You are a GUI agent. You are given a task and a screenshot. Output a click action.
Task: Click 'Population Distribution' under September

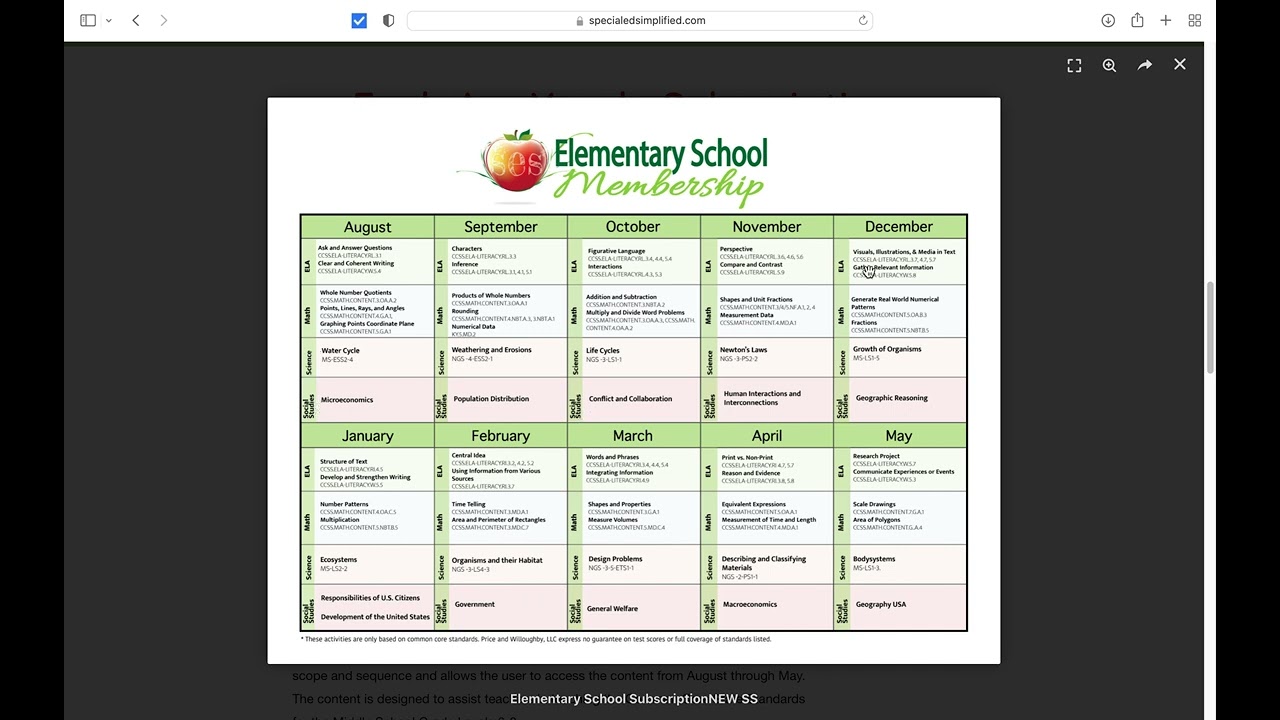[491, 399]
